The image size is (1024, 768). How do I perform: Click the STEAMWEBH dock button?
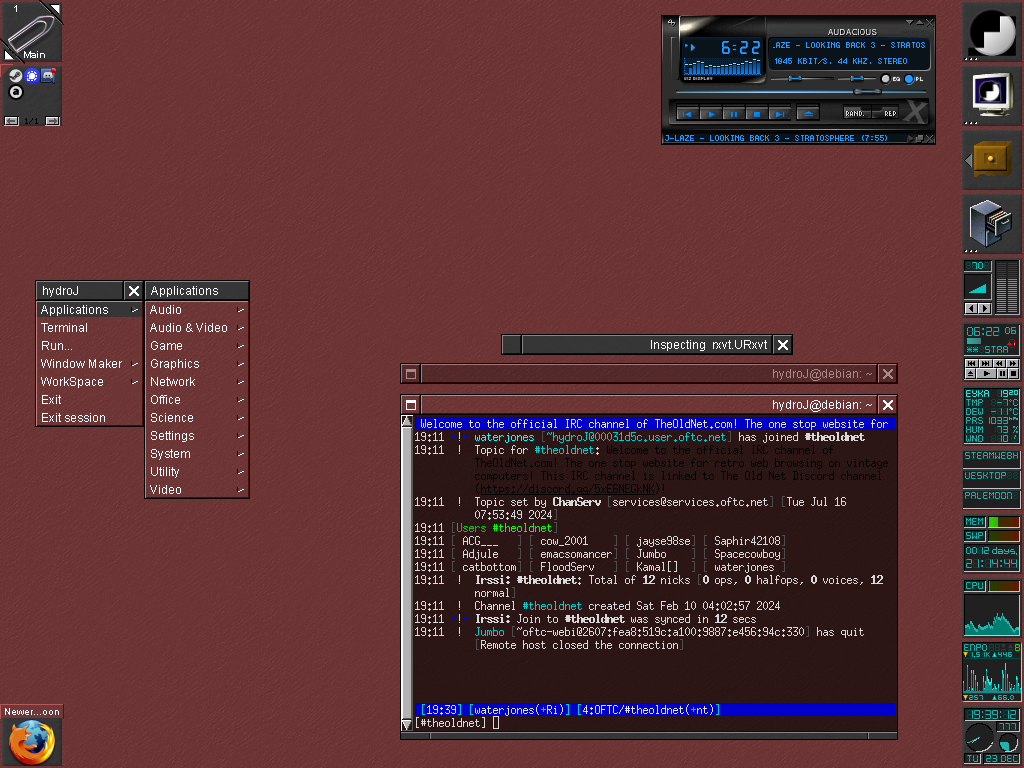[x=992, y=456]
